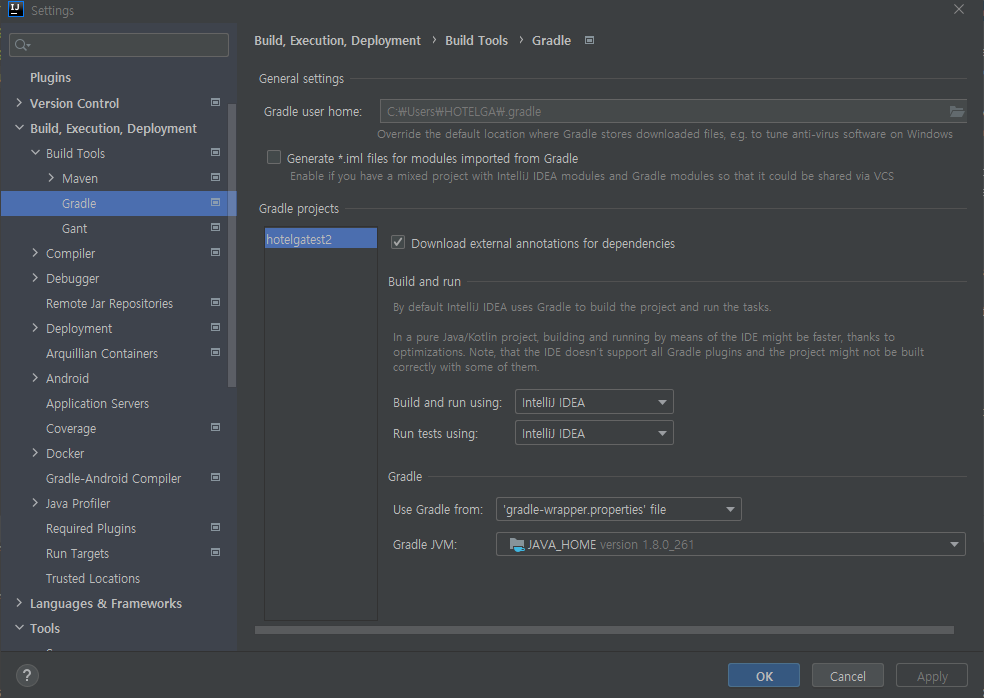Open the Use Gradle from dropdown
Screen dimensions: 984x698
coord(619,509)
